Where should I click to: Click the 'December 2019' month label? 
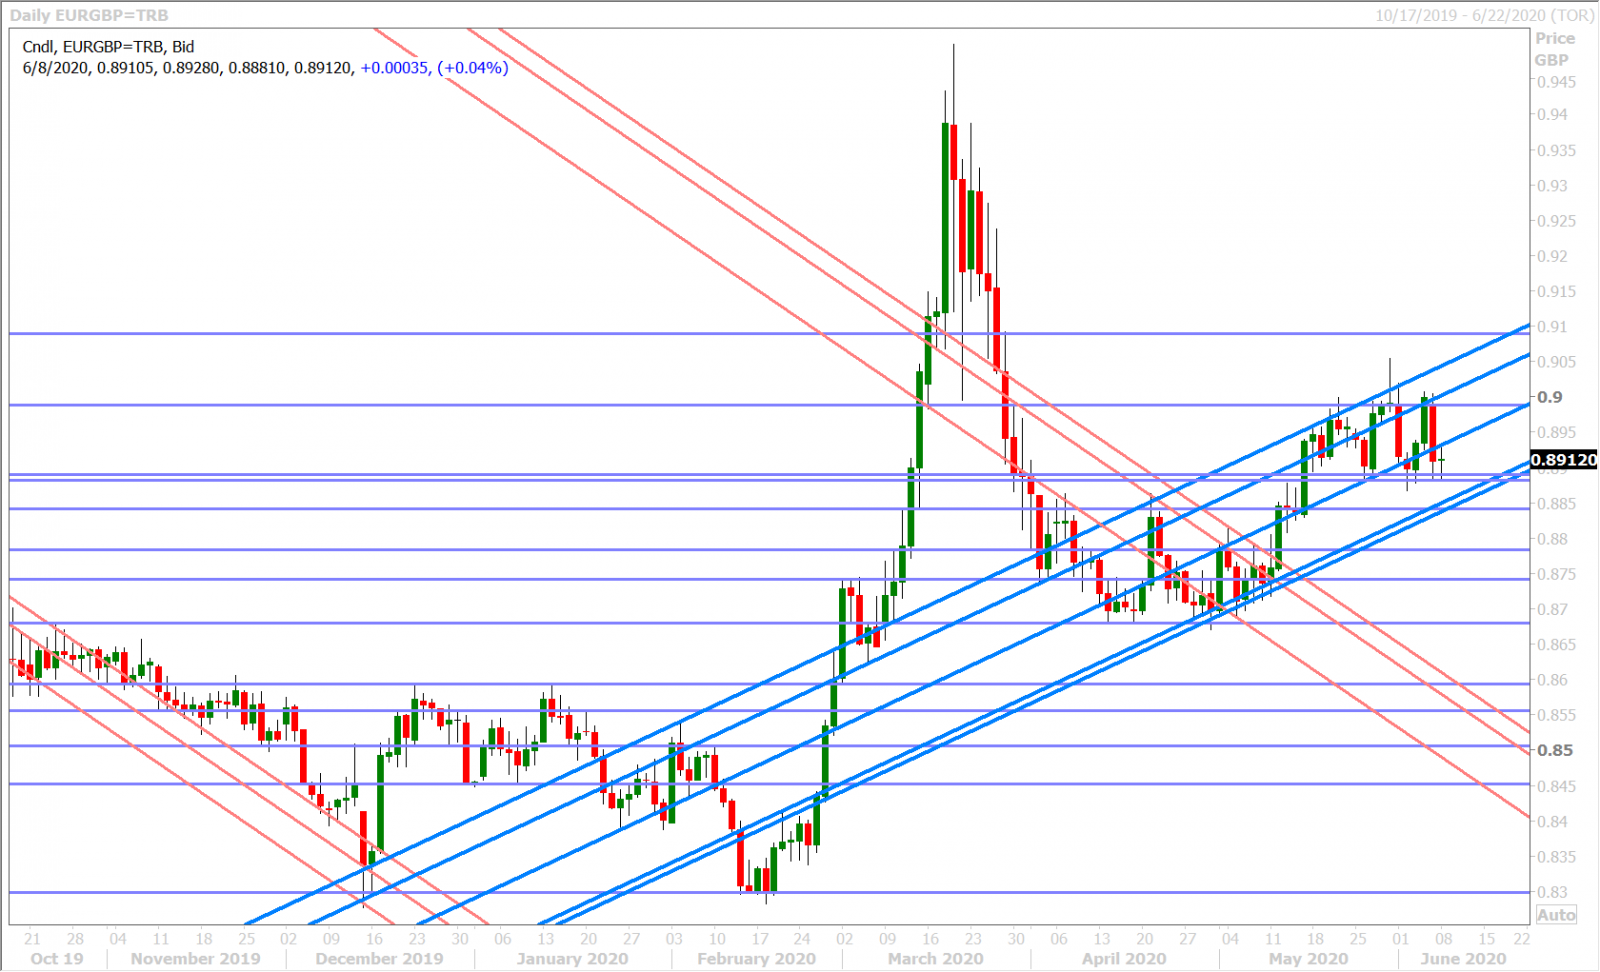379,959
